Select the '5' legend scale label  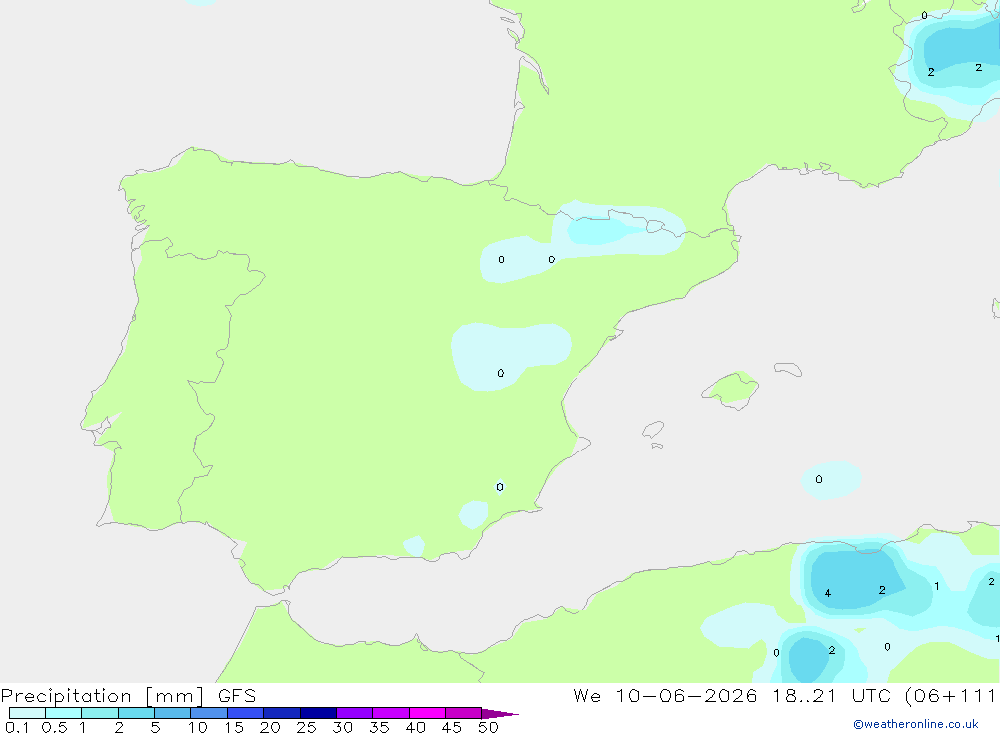155,727
